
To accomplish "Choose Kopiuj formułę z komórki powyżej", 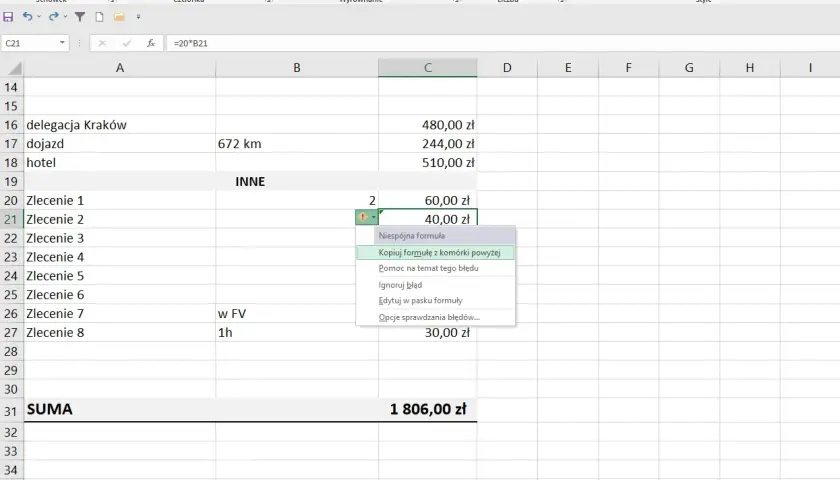I will [436, 252].
